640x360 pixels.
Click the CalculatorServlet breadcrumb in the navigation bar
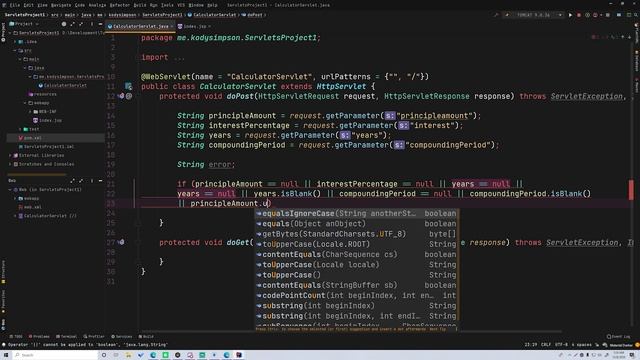(x=212, y=15)
